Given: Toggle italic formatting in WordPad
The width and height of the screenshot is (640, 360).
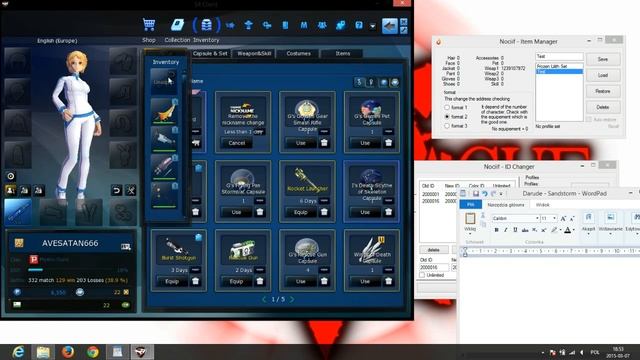Looking at the screenshot, I should pyautogui.click(x=506, y=230).
